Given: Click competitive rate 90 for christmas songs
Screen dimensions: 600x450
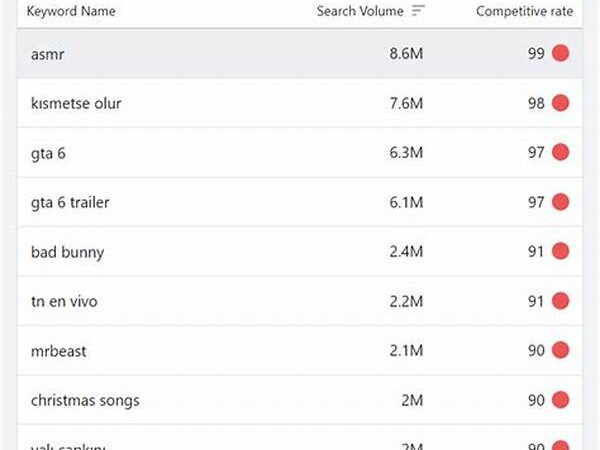Looking at the screenshot, I should pos(536,401).
